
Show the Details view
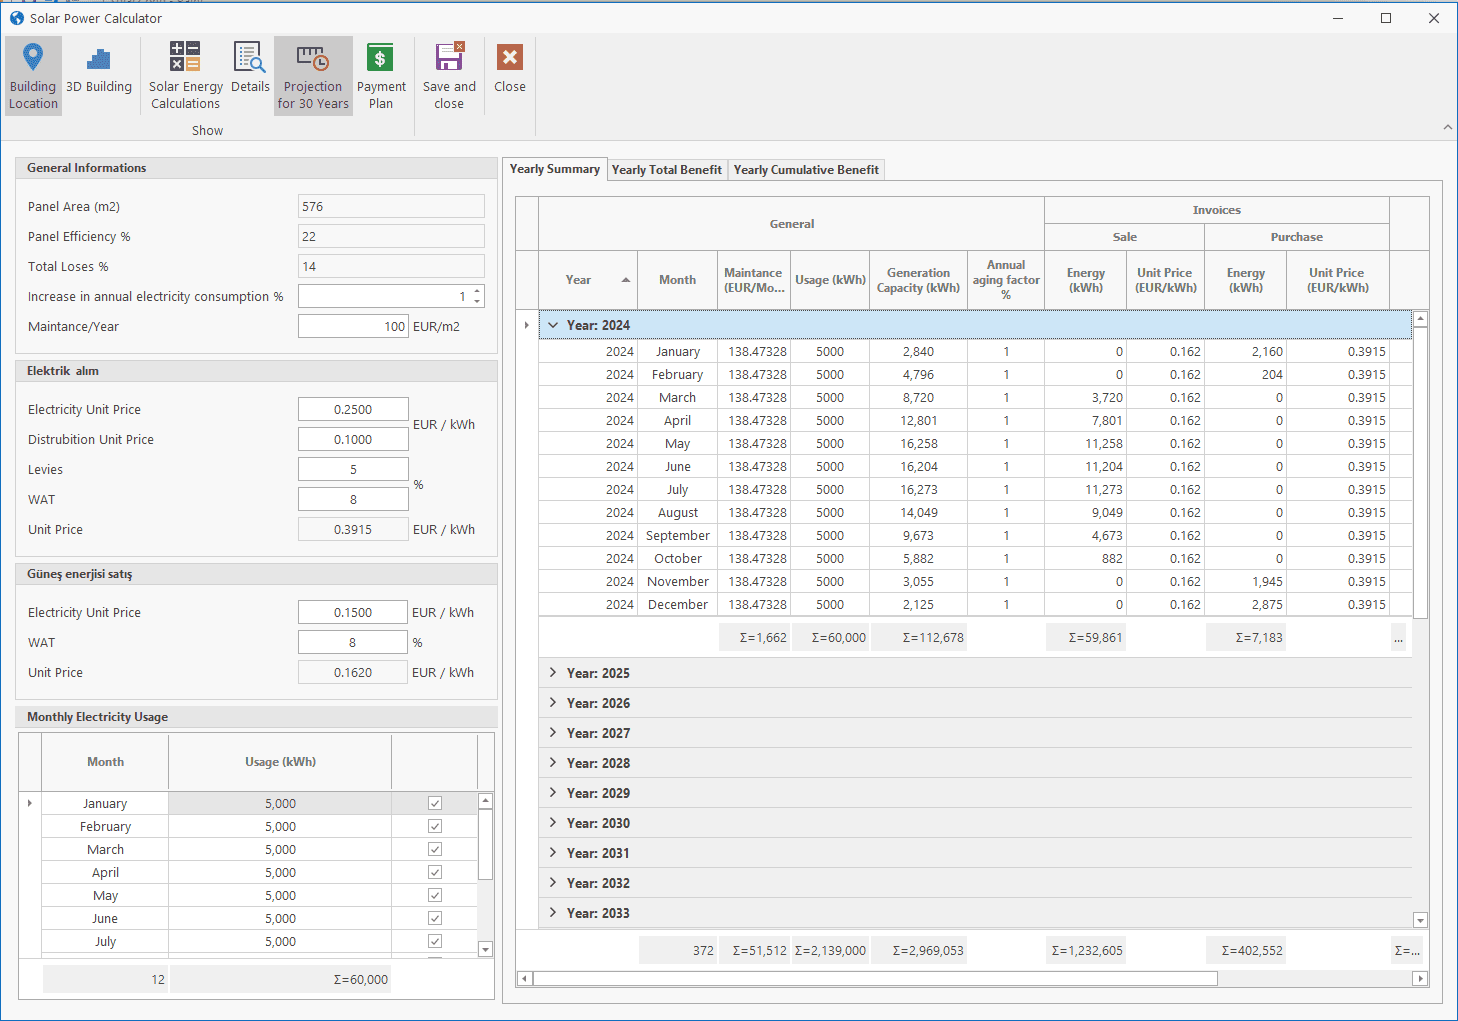coord(250,70)
